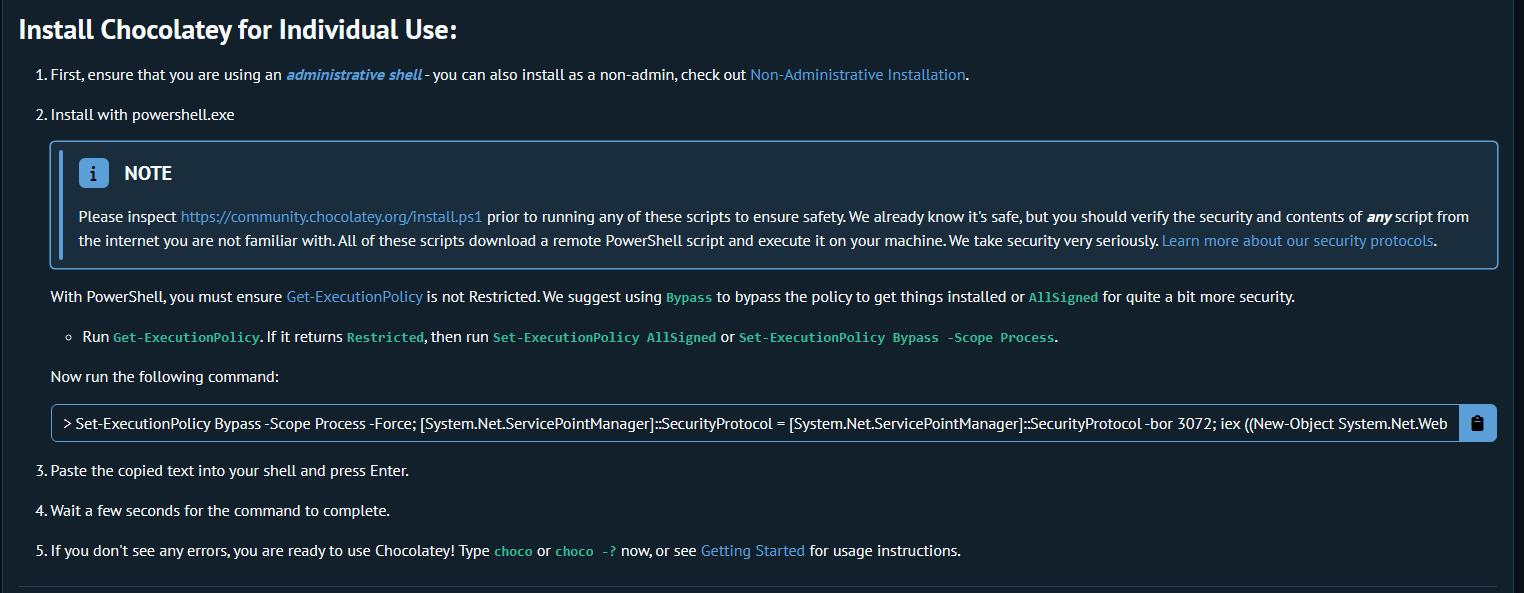Open the community.chocolatey.org install.ps1 link
The image size is (1524, 593).
tap(331, 217)
